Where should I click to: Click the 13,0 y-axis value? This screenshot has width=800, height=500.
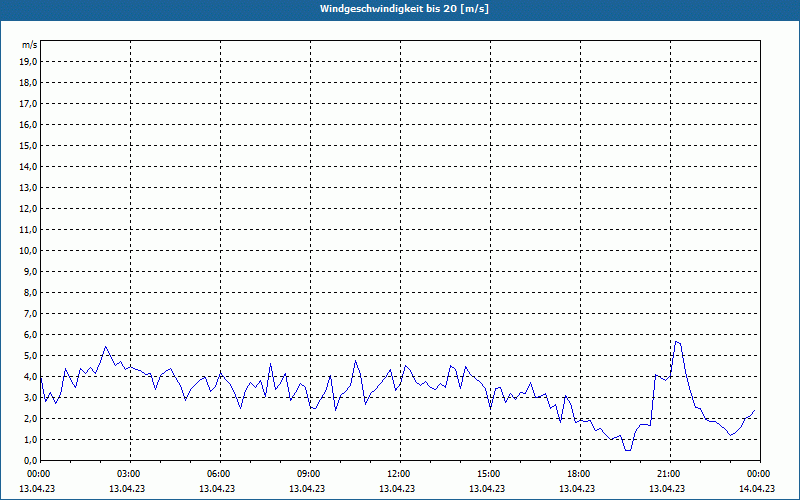[x=29, y=188]
